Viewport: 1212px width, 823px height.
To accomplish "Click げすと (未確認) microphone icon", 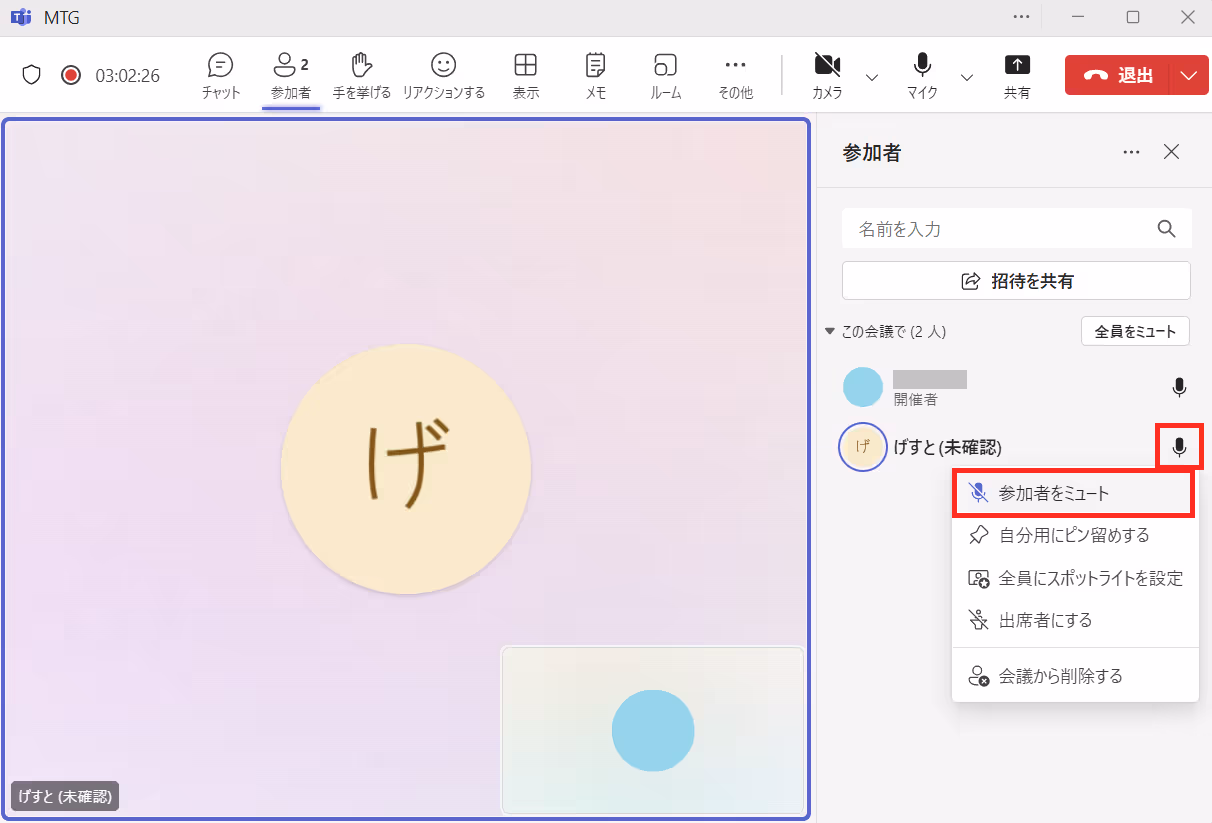I will (x=1179, y=446).
